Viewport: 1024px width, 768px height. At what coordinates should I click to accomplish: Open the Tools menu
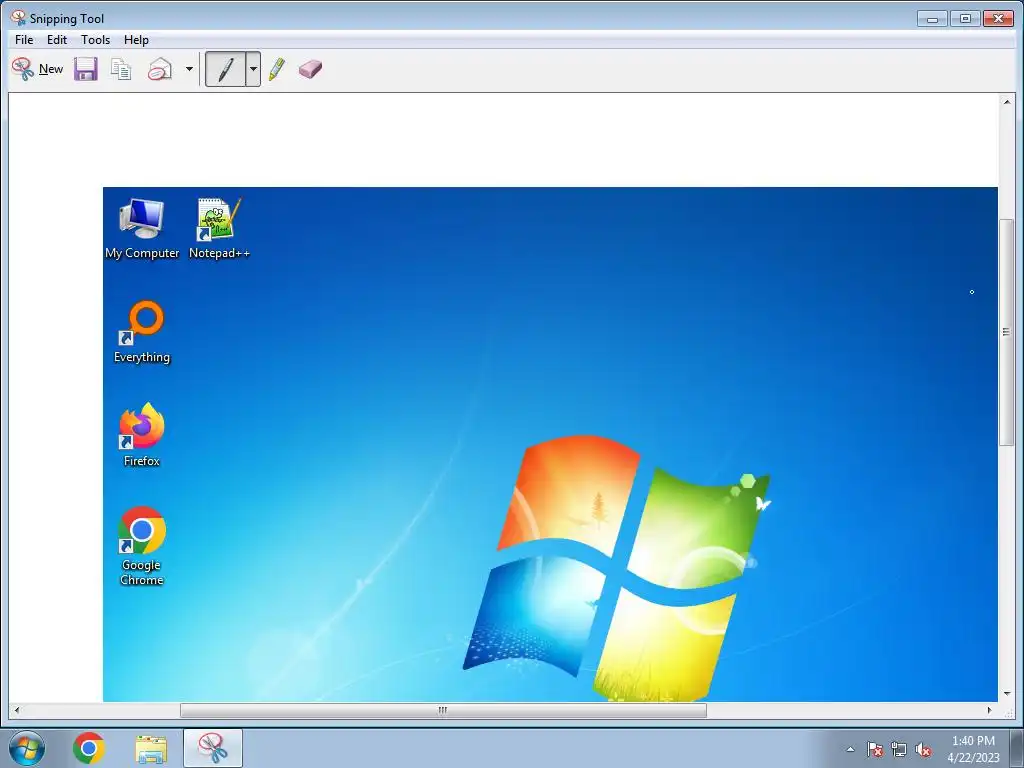pos(95,40)
